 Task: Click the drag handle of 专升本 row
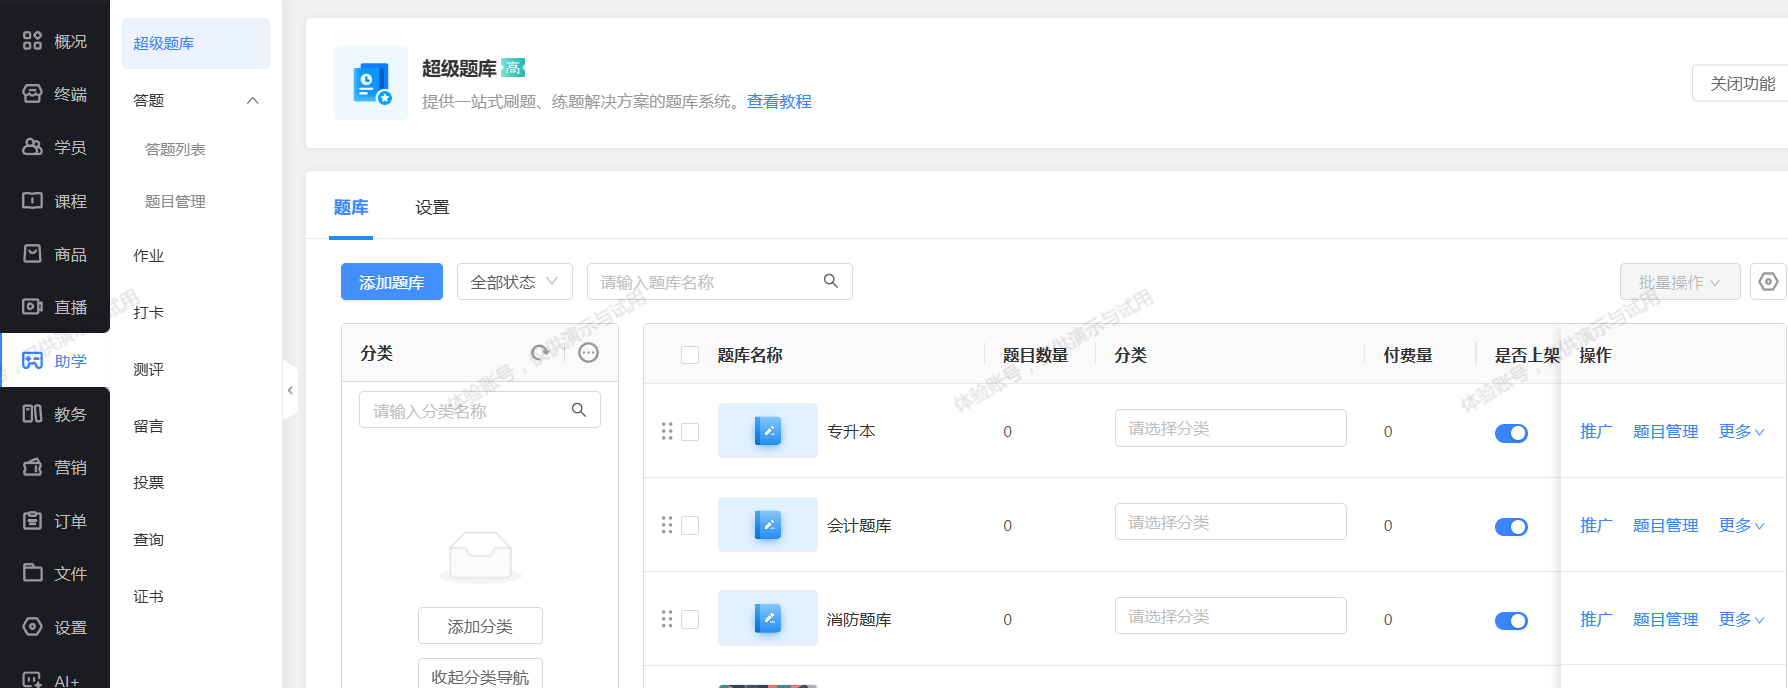[667, 431]
